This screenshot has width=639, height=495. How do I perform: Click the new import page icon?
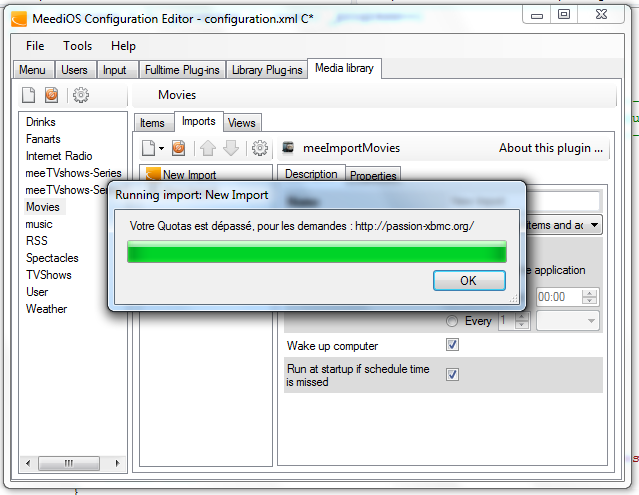coord(148,148)
